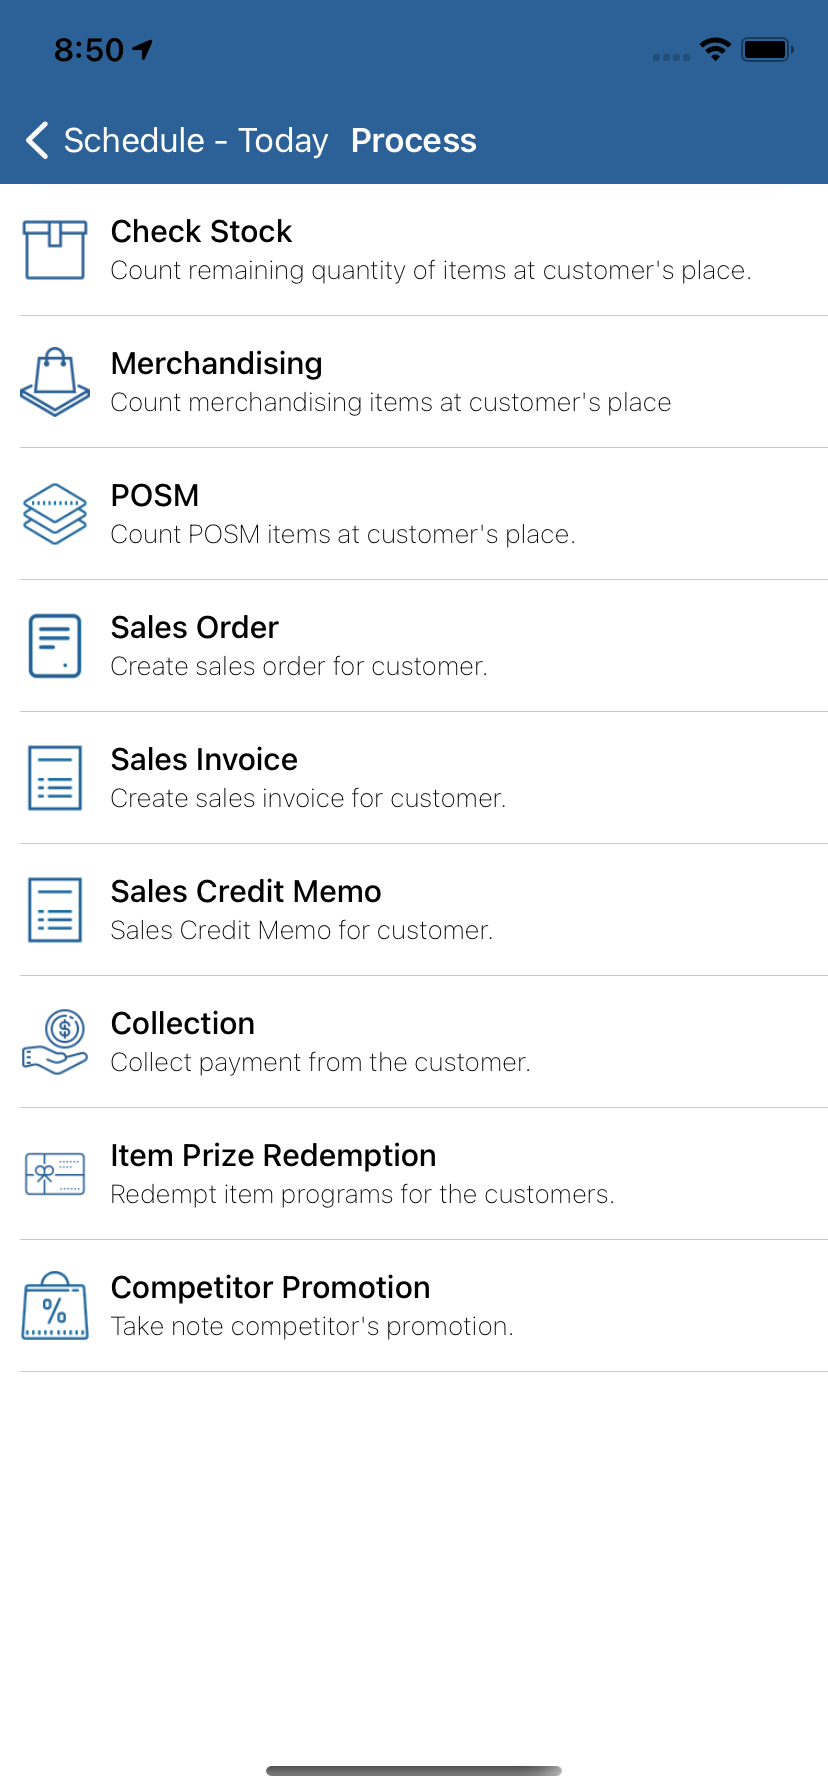Select Collect payment from the customer

pos(320,1062)
